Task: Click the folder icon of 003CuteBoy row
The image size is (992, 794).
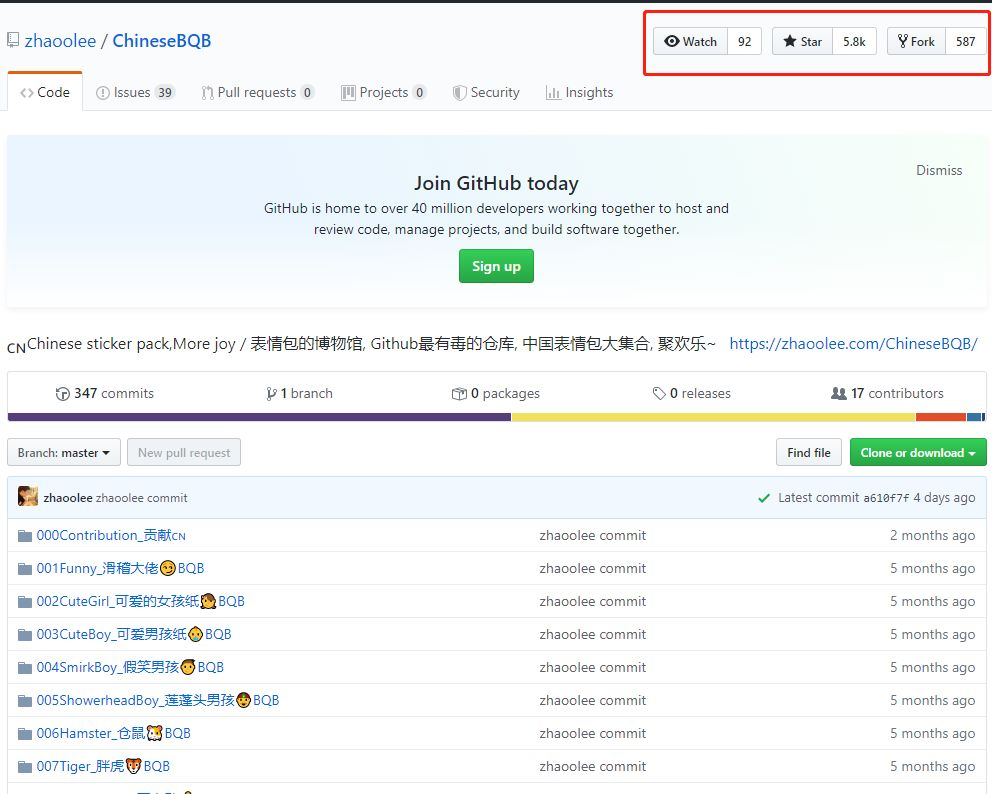Action: pyautogui.click(x=25, y=635)
